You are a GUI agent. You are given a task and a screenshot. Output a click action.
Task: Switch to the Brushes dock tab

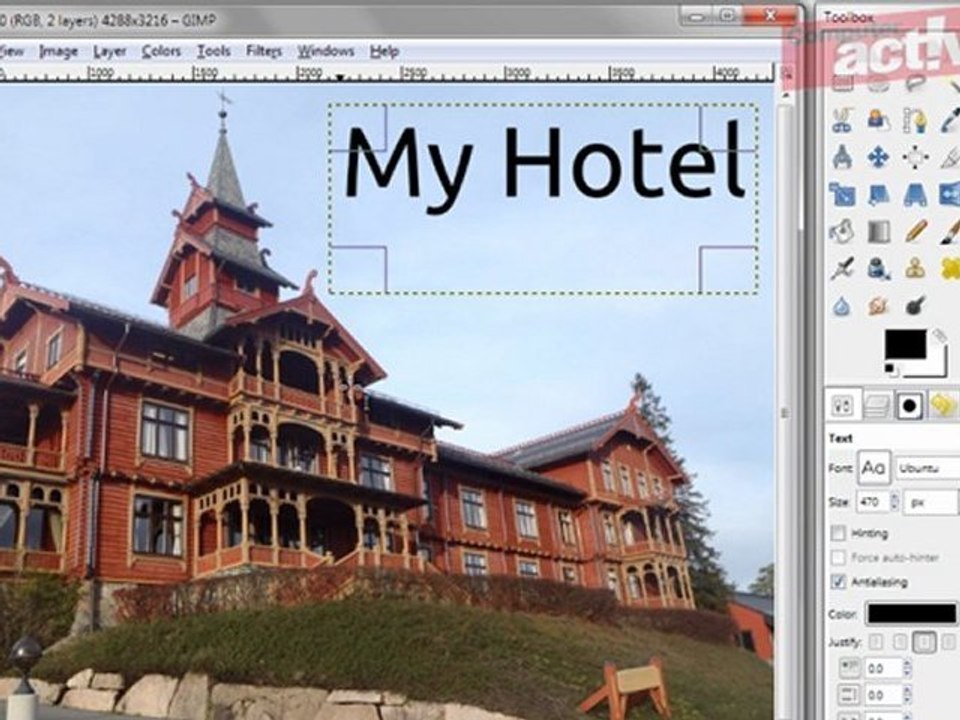point(909,405)
